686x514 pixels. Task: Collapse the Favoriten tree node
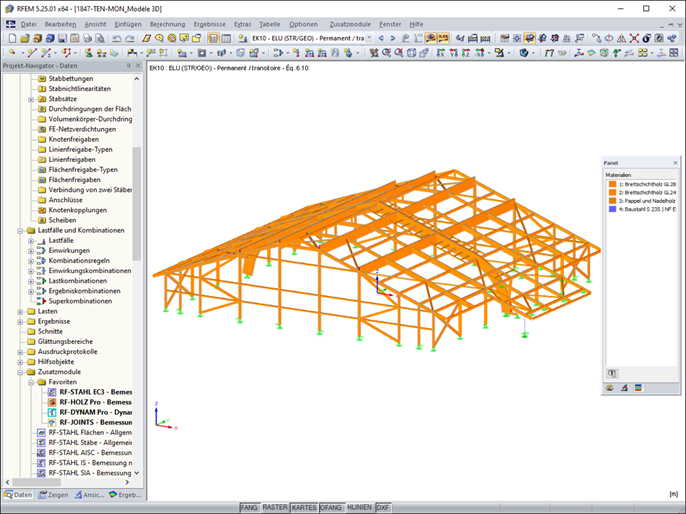tap(31, 382)
